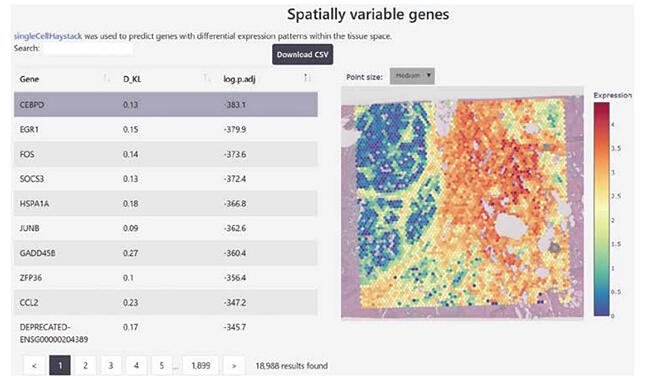This screenshot has width=645, height=380.
Task: Go to page 2 of results
Action: coord(85,365)
